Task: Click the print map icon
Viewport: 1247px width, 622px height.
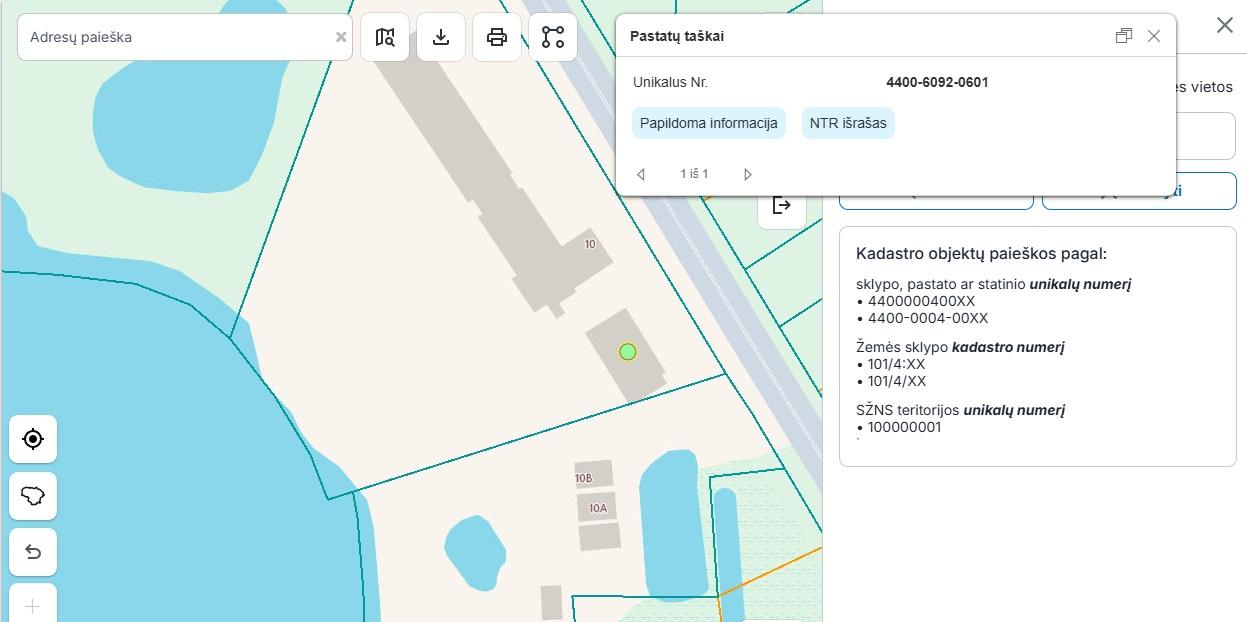Action: pyautogui.click(x=497, y=37)
